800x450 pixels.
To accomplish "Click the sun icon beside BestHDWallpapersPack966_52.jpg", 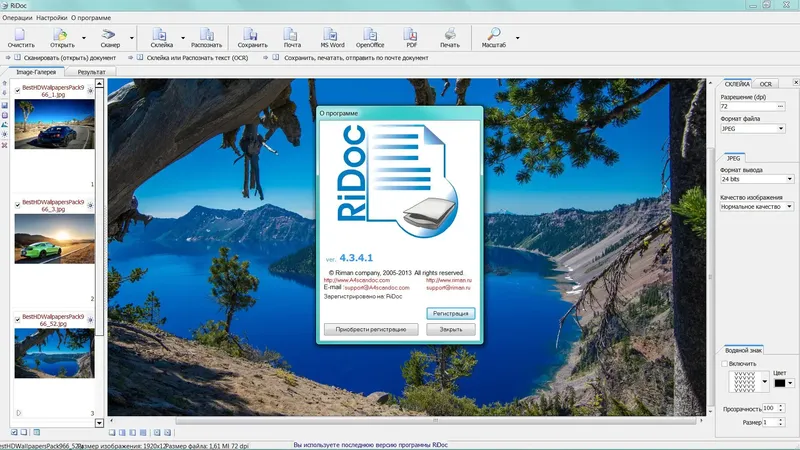I will tap(90, 320).
